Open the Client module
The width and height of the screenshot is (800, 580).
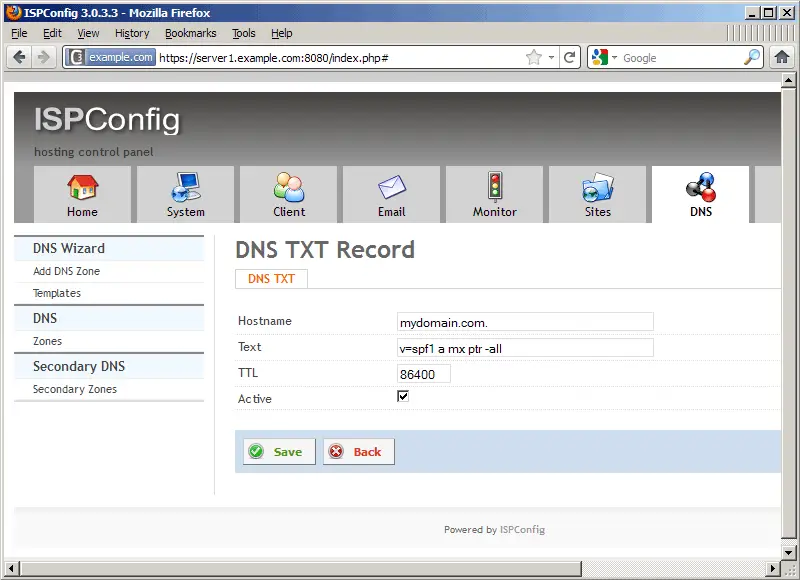coord(288,194)
